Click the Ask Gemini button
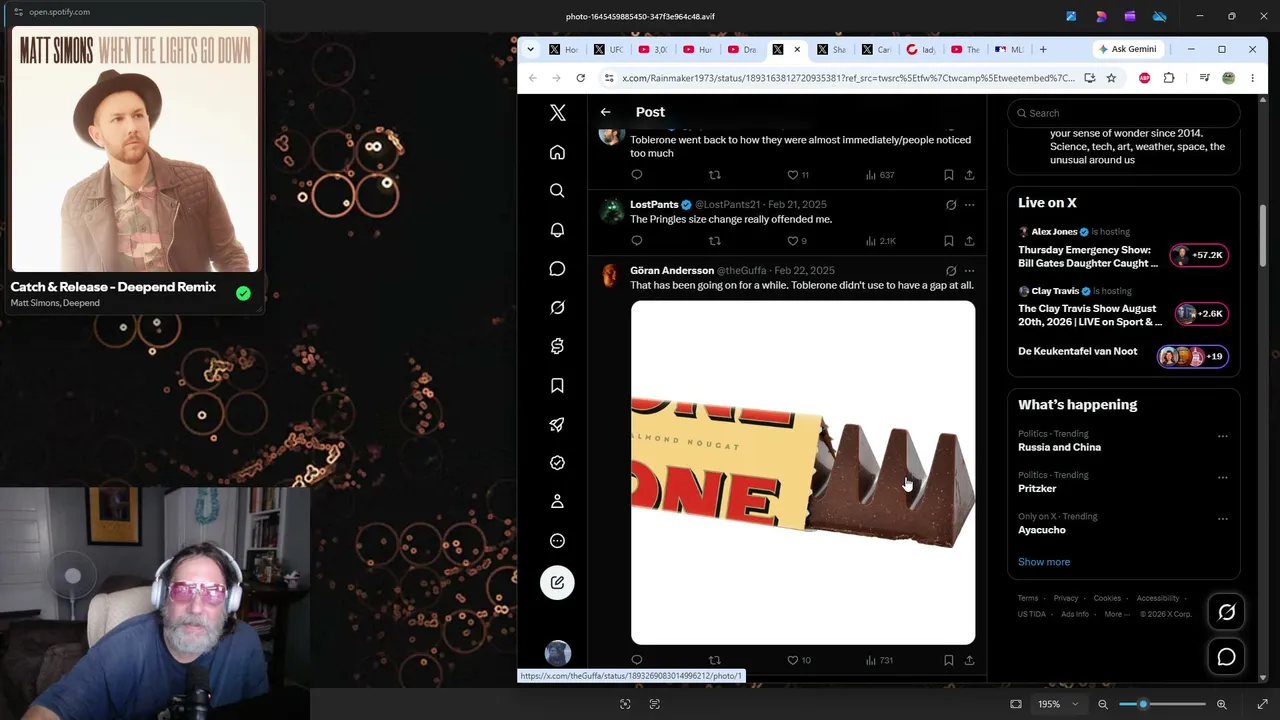 [1128, 49]
